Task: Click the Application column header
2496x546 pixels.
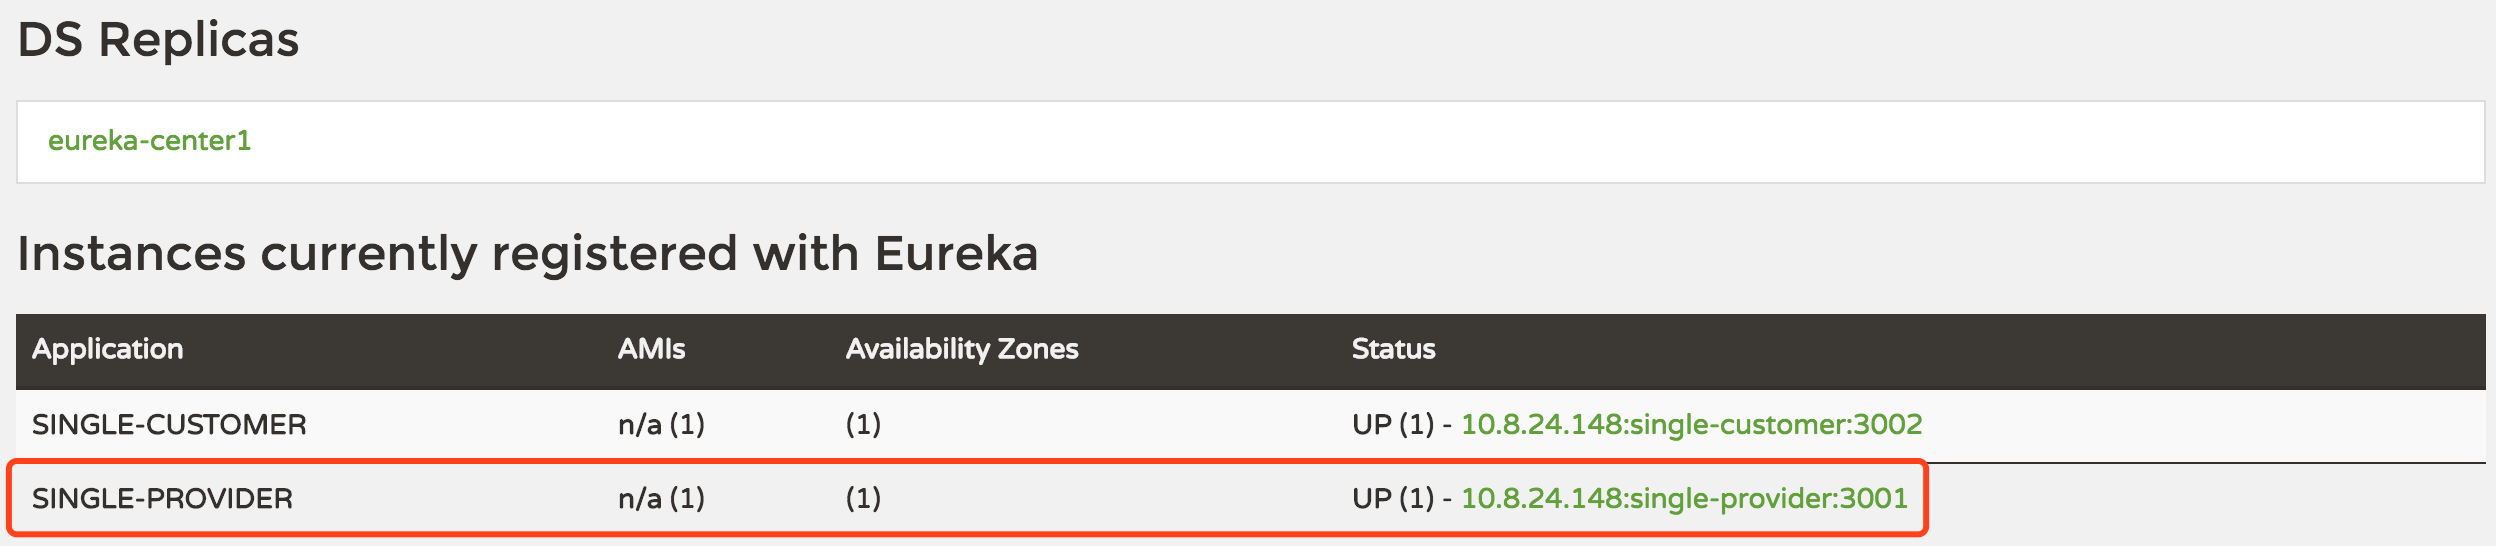Action: coord(108,349)
